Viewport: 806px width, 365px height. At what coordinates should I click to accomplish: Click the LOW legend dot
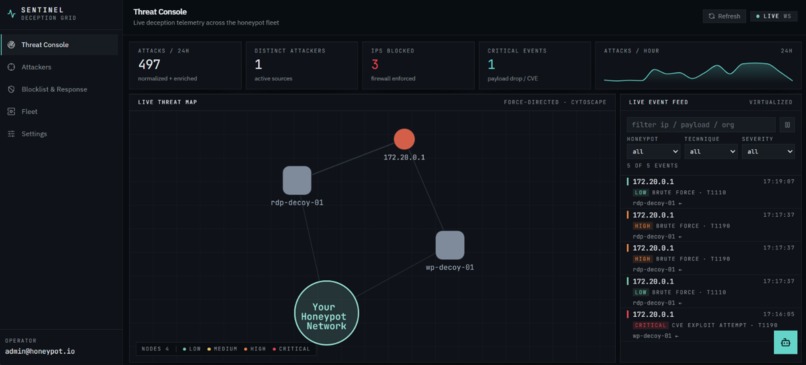185,349
